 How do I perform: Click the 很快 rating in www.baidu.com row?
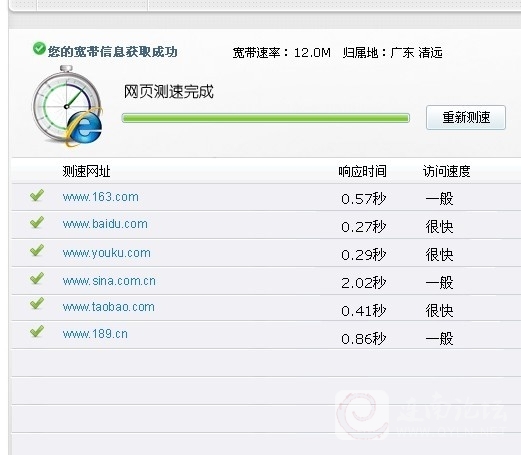(439, 227)
